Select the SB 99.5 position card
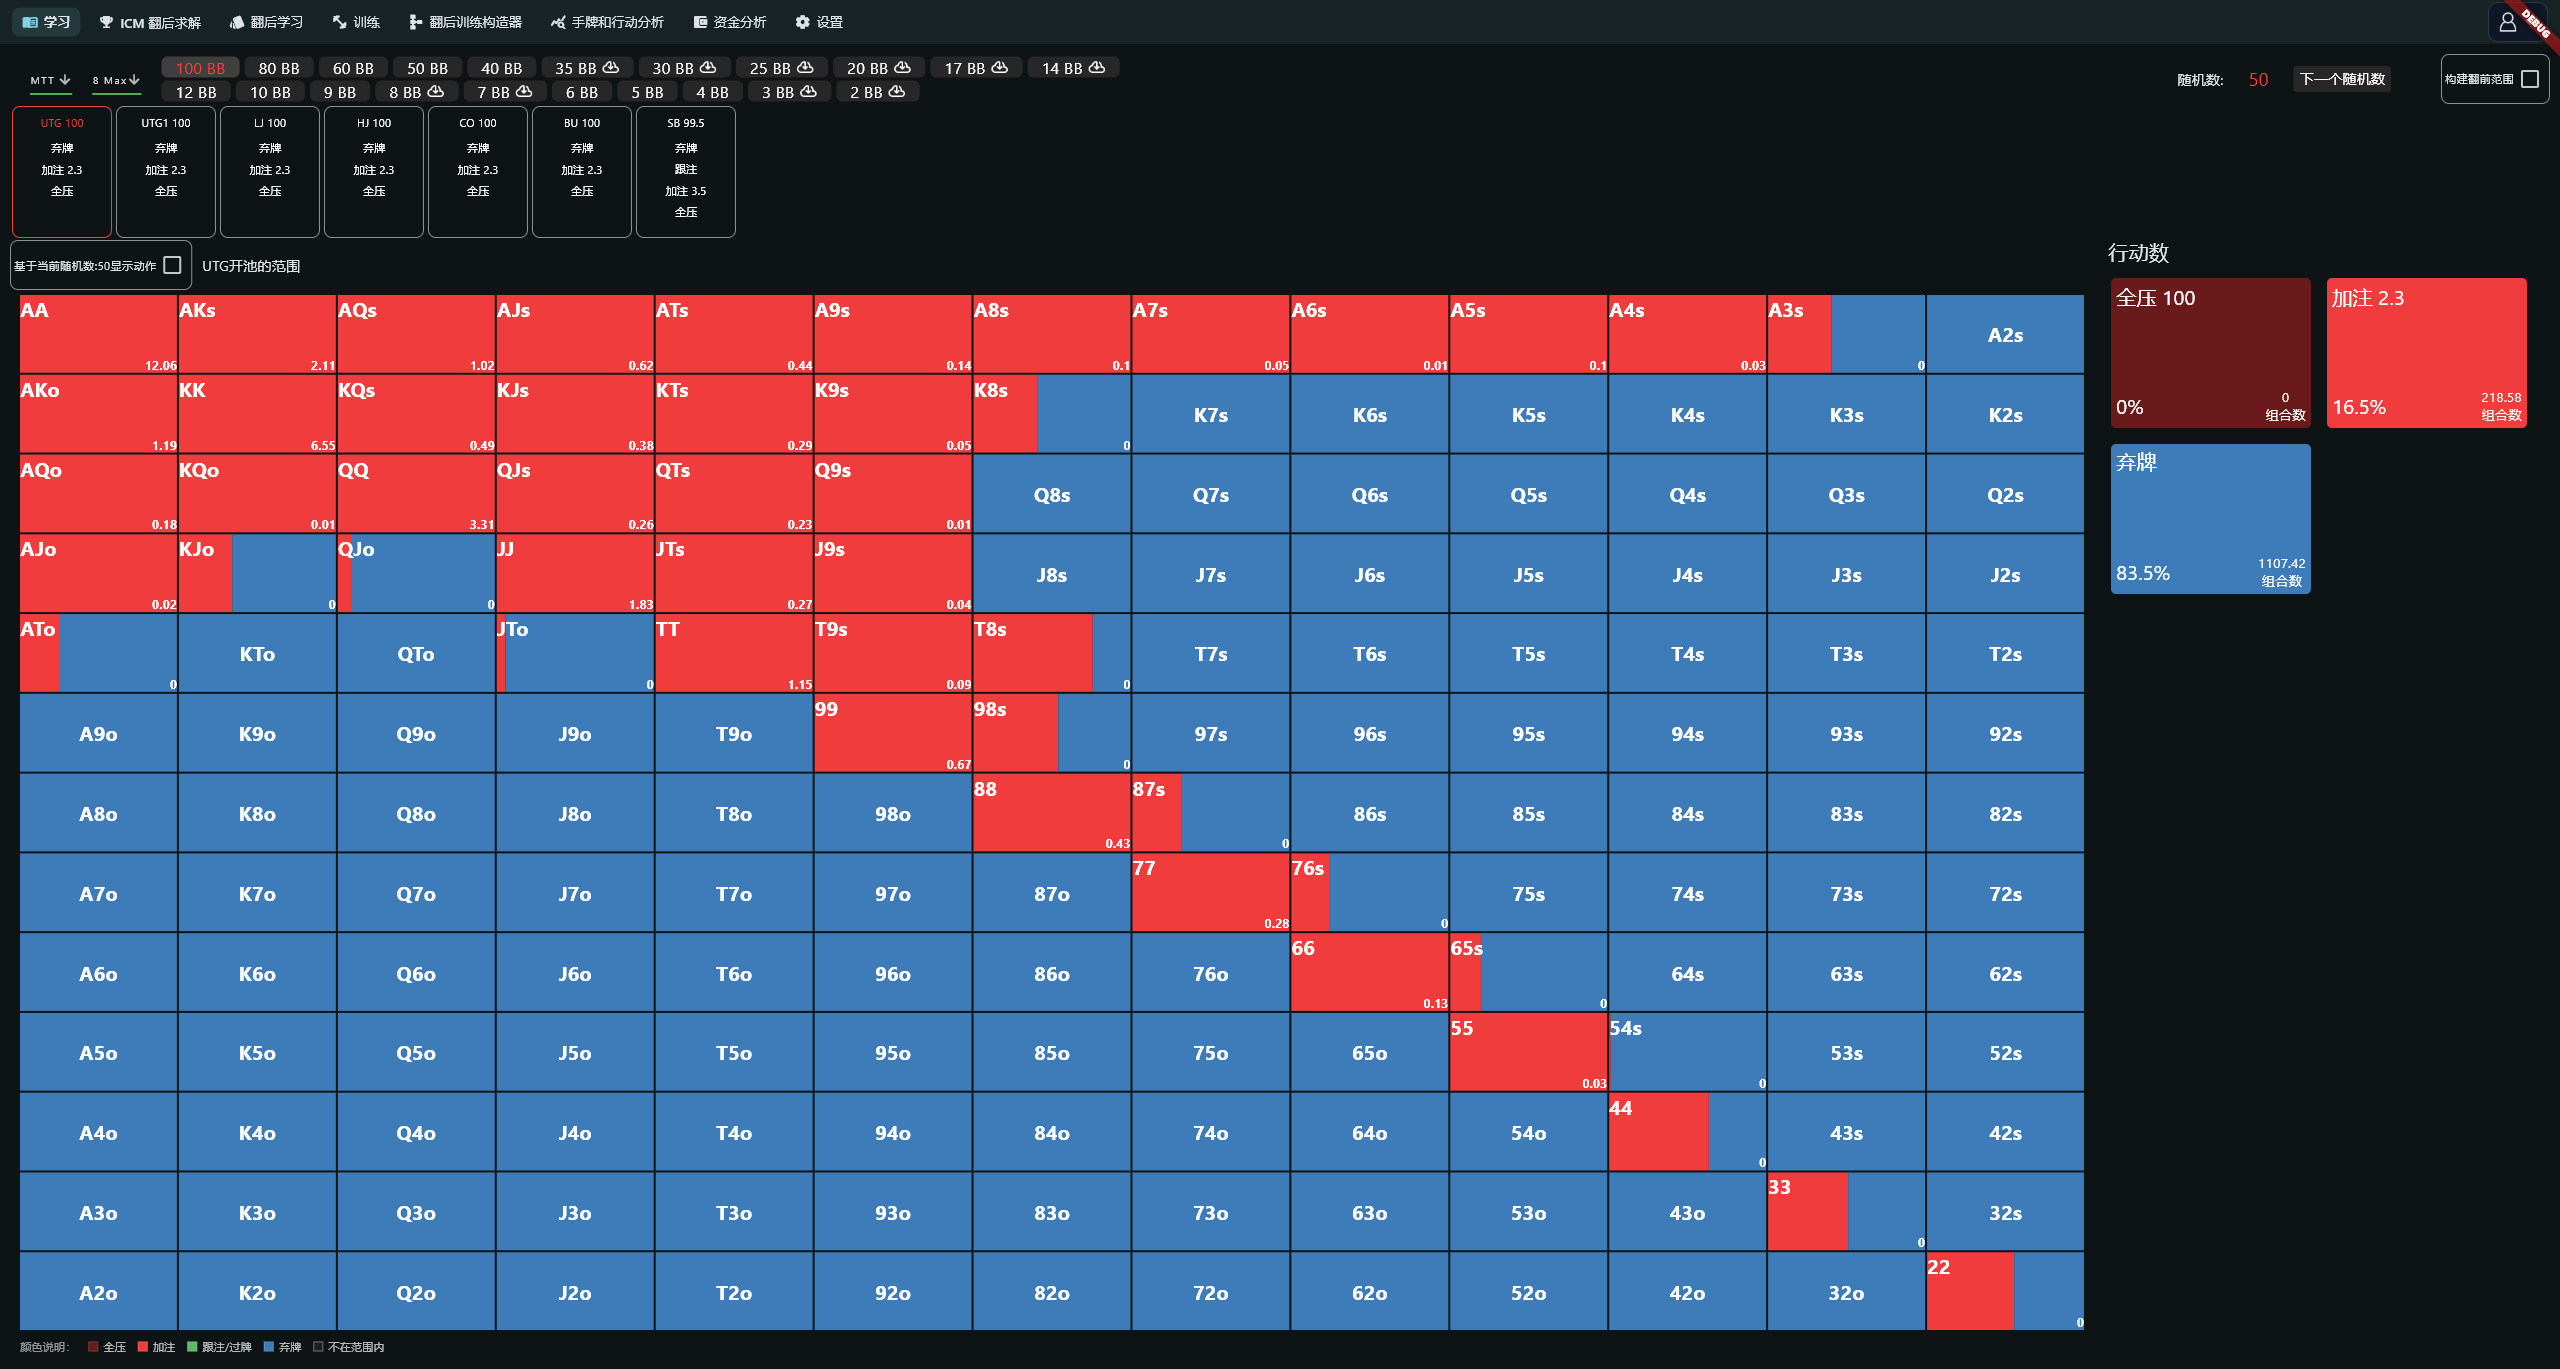The image size is (2560, 1369). pyautogui.click(x=686, y=172)
